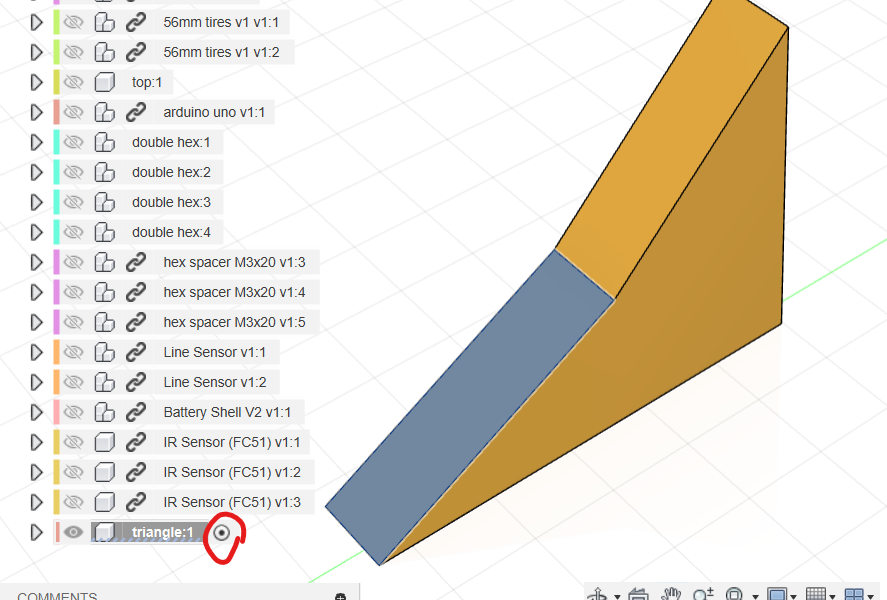Screen dimensions: 887x600
Task: Click component icon next to top:1
Action: 104,82
